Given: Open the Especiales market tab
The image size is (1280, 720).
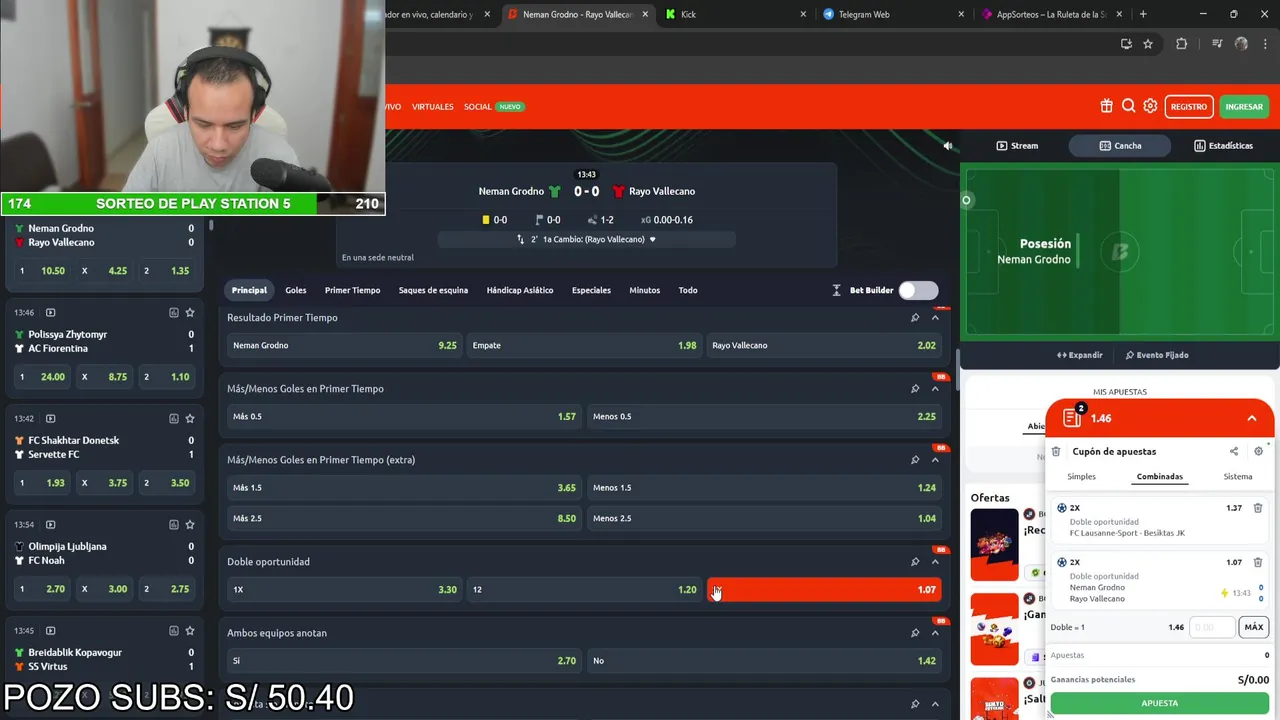Looking at the screenshot, I should coord(591,290).
